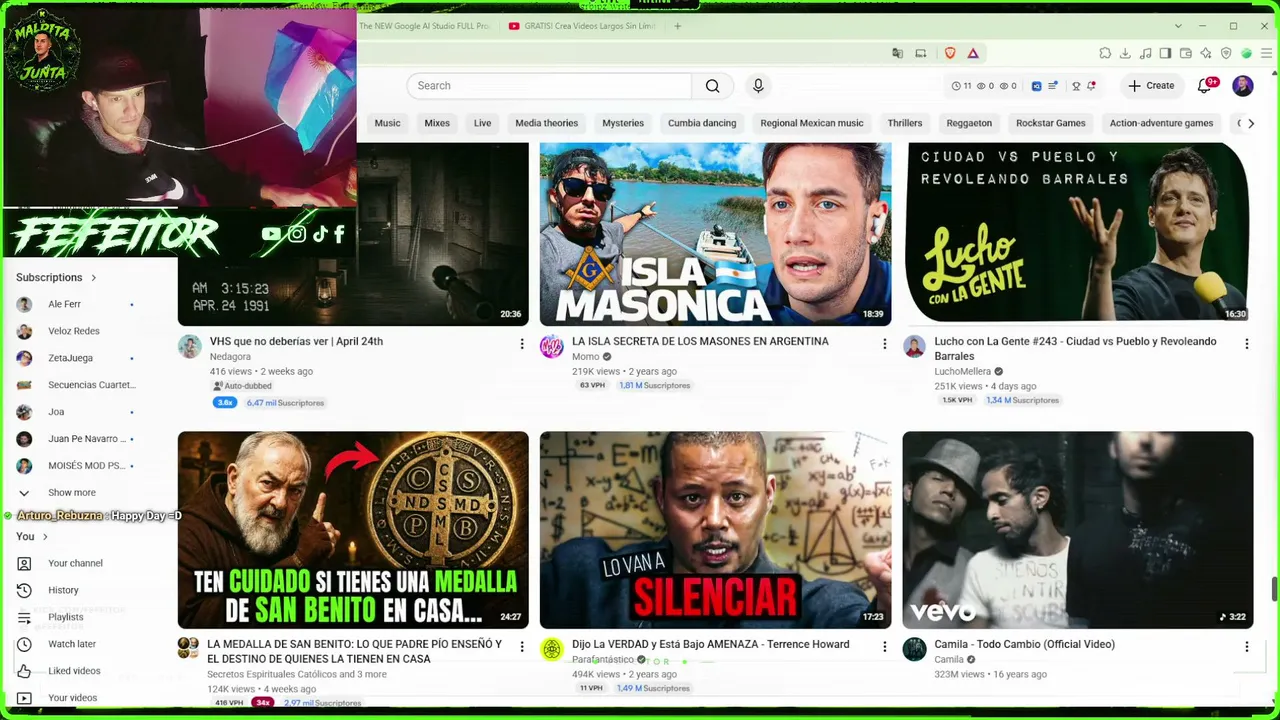Select the Media theories chip

546,123
